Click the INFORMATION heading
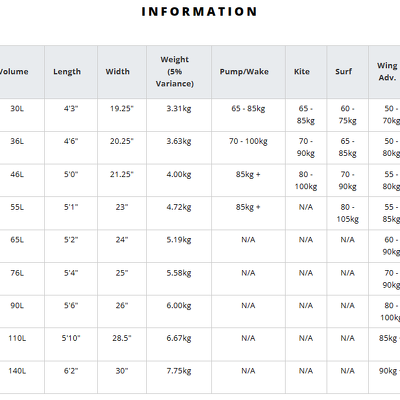Viewport: 400px width, 400px height. [199, 12]
